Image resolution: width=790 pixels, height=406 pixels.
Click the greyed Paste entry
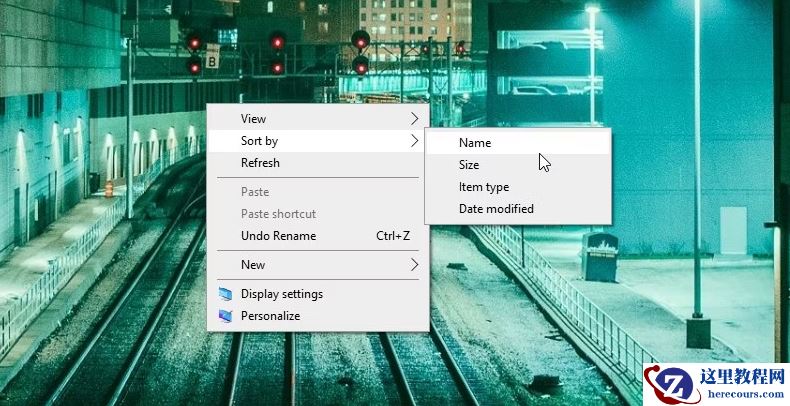coord(318,192)
